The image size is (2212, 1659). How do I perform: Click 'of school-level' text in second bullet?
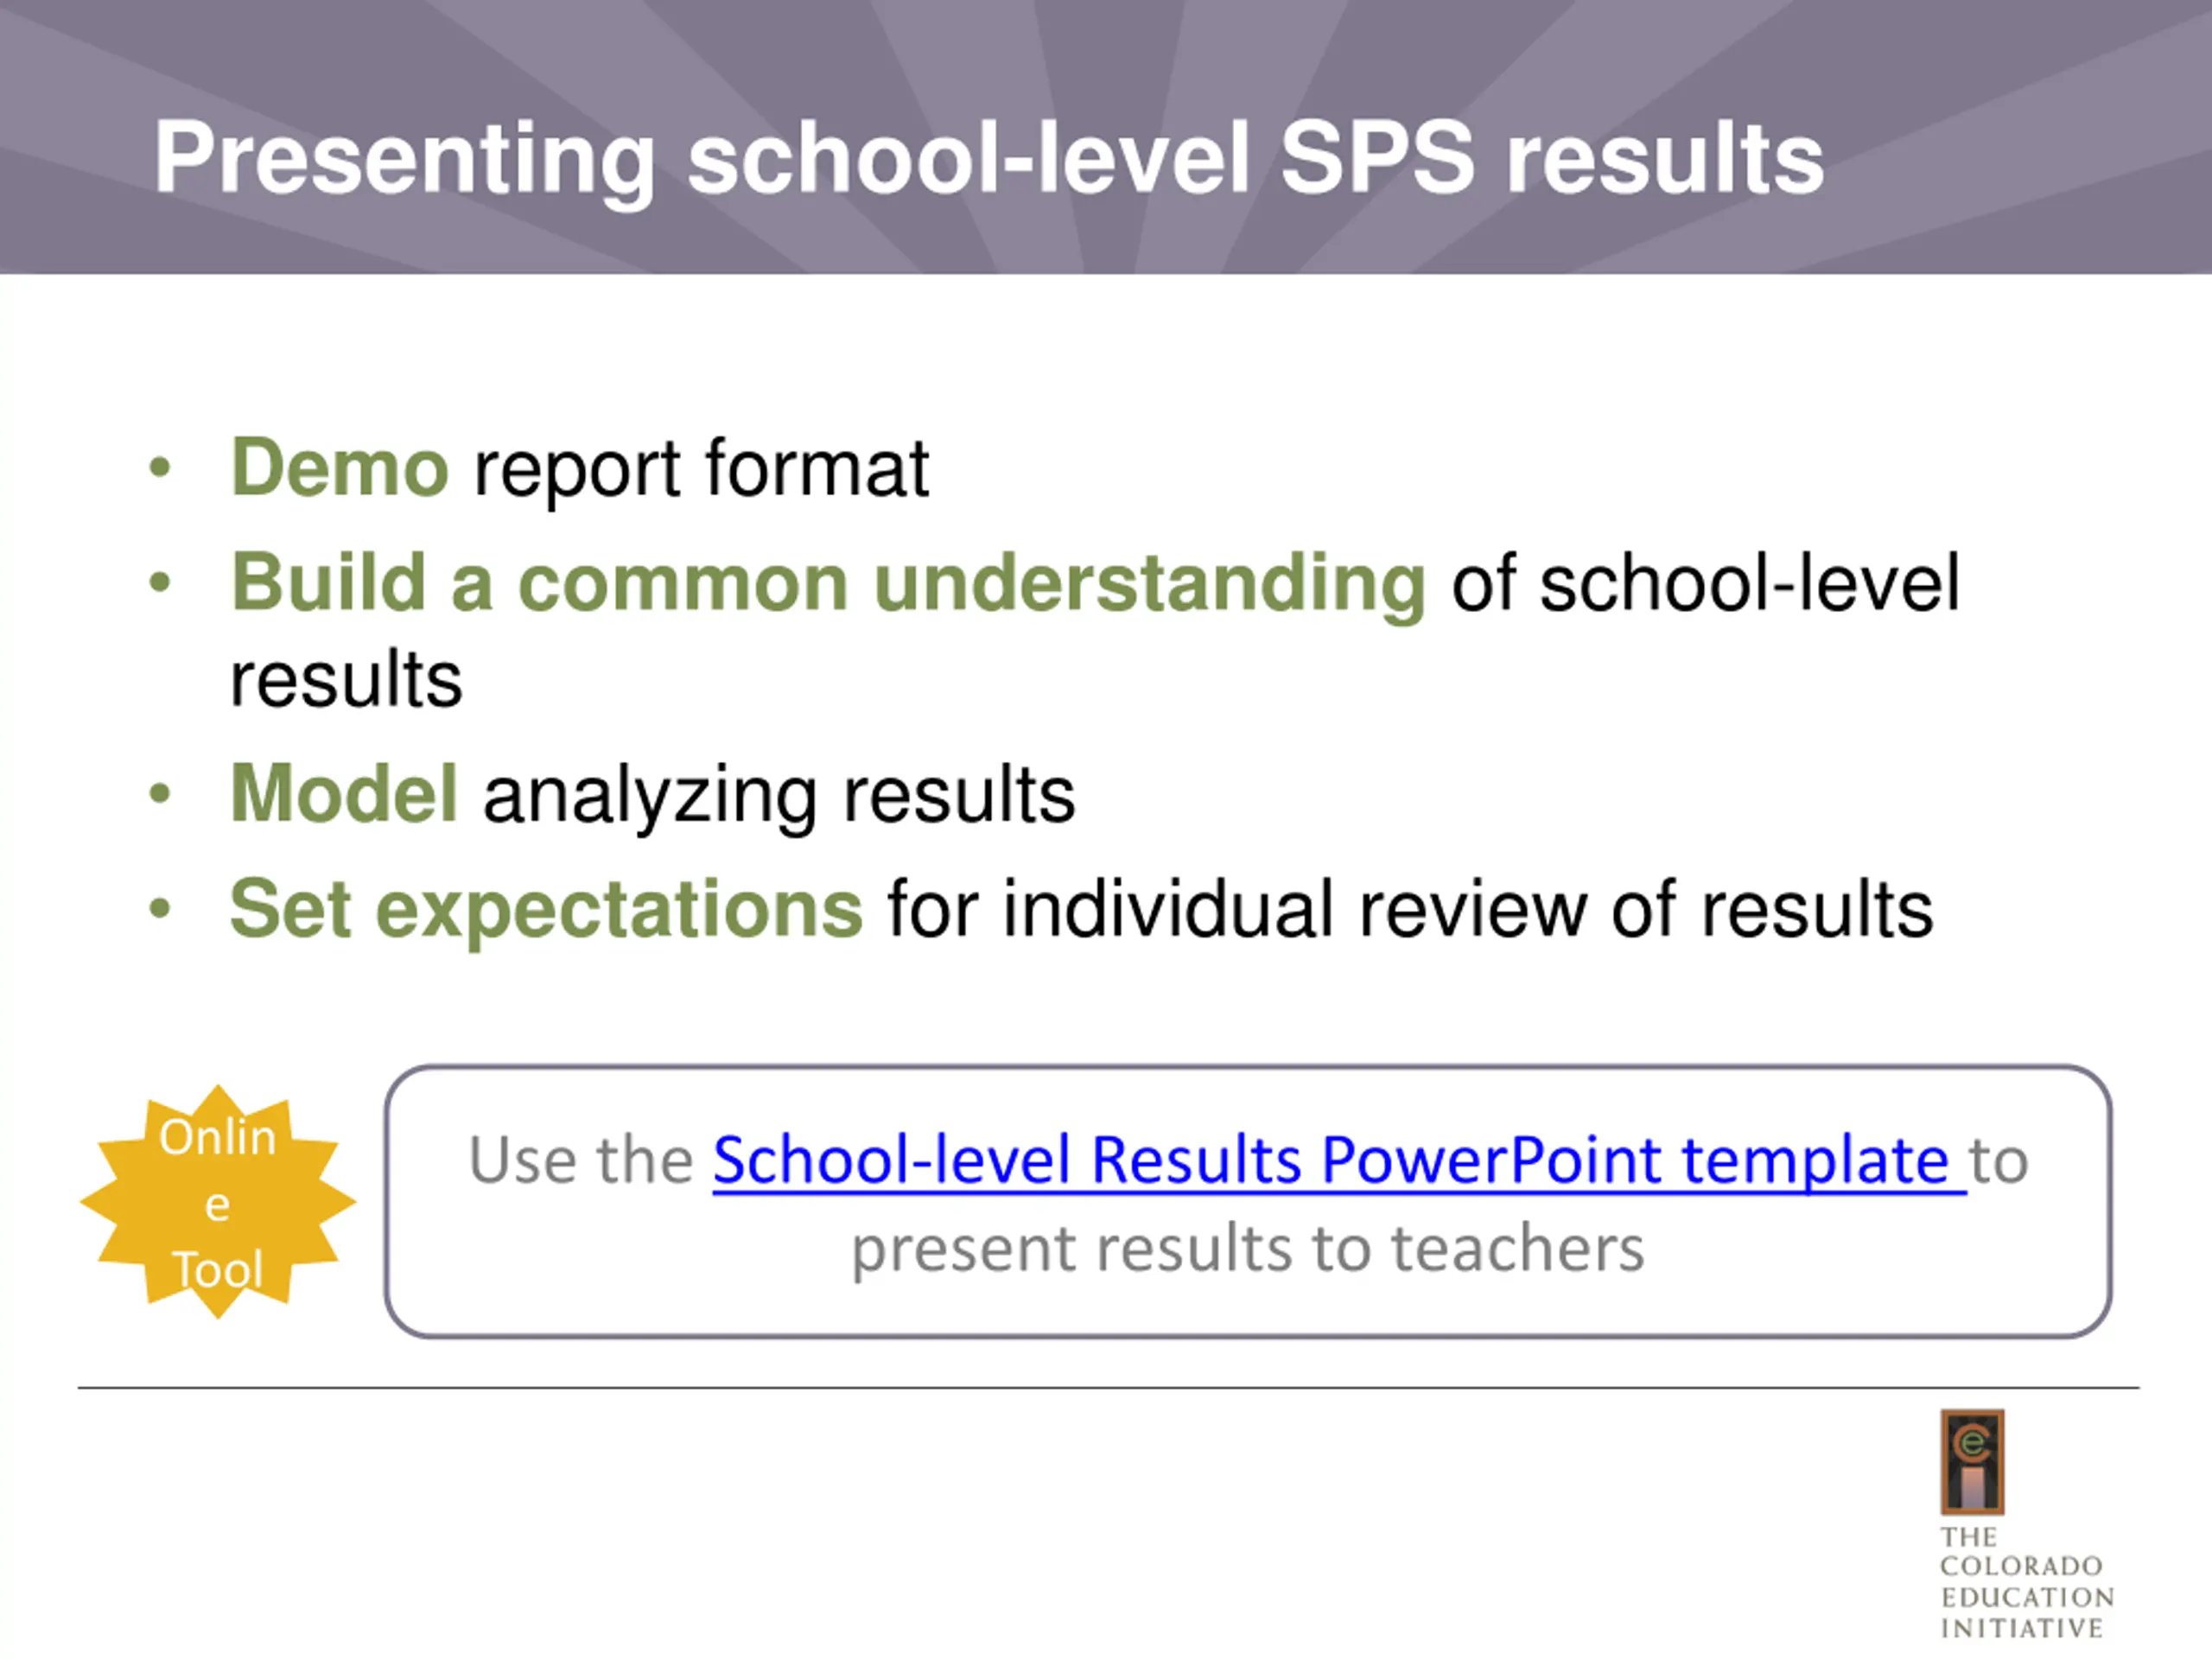click(x=1705, y=584)
